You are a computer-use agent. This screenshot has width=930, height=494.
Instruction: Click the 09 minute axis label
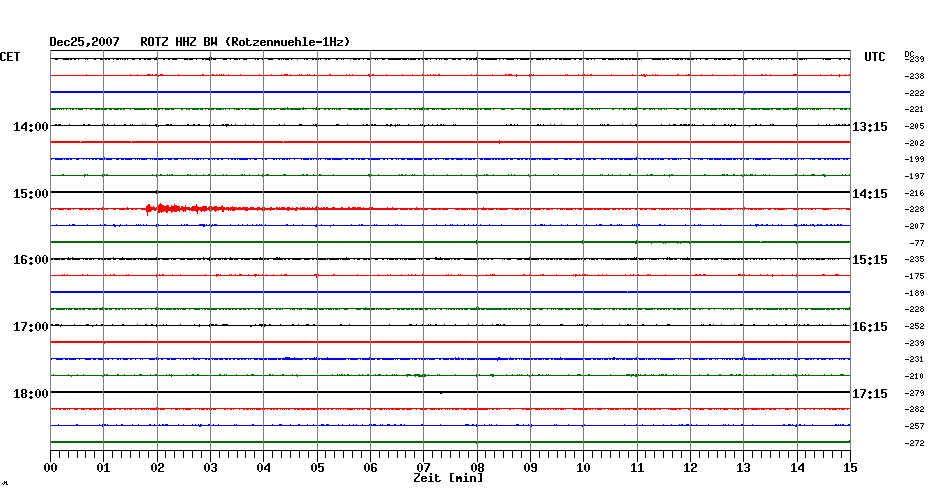[531, 468]
